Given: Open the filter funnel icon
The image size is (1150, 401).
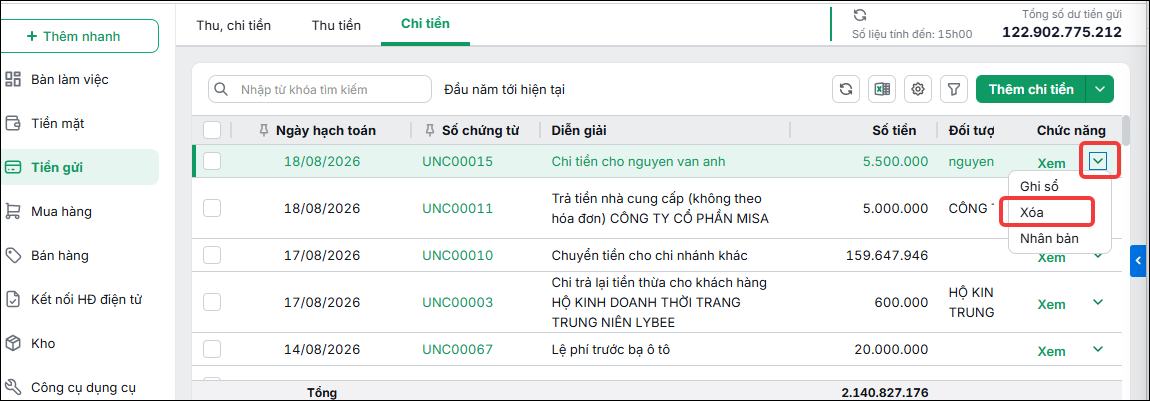Looking at the screenshot, I should click(953, 89).
